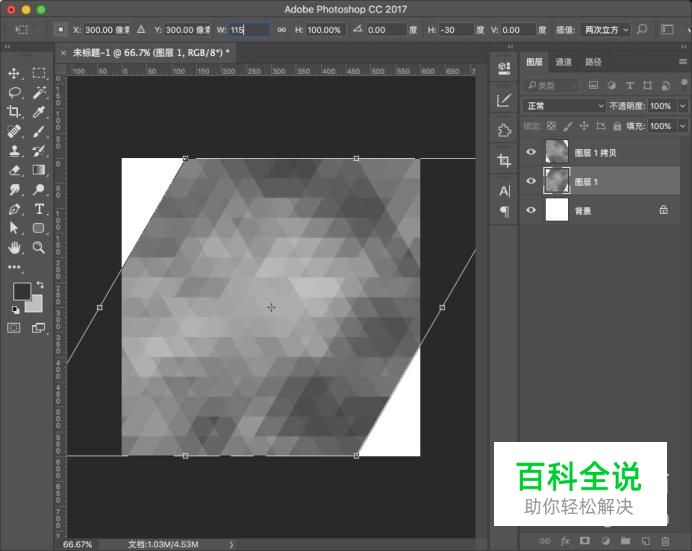
Task: Select the Healing Brush tool
Action: (14, 131)
